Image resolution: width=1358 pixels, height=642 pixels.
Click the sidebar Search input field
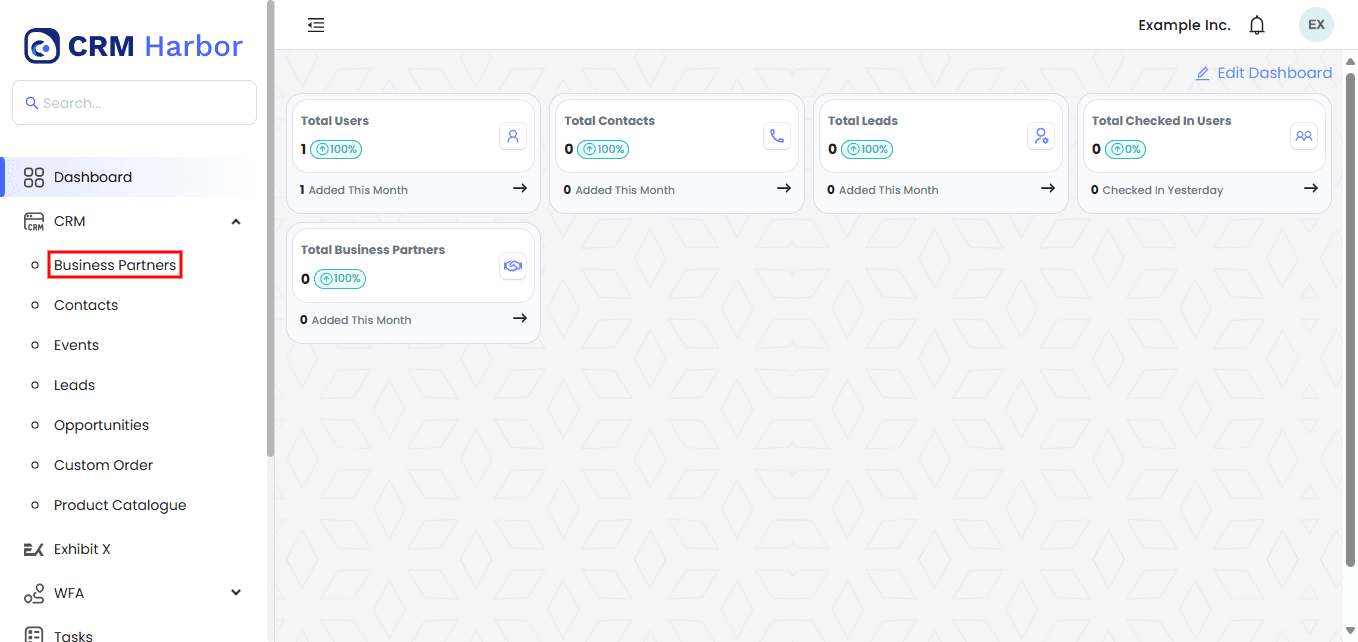point(134,103)
